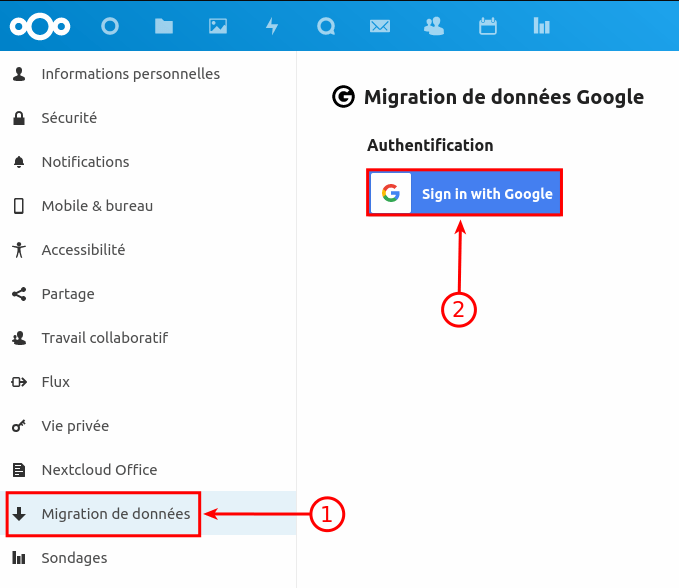Click the padlock icon beside Sécurité
Viewport: 679px width, 588px height.
coord(19,118)
